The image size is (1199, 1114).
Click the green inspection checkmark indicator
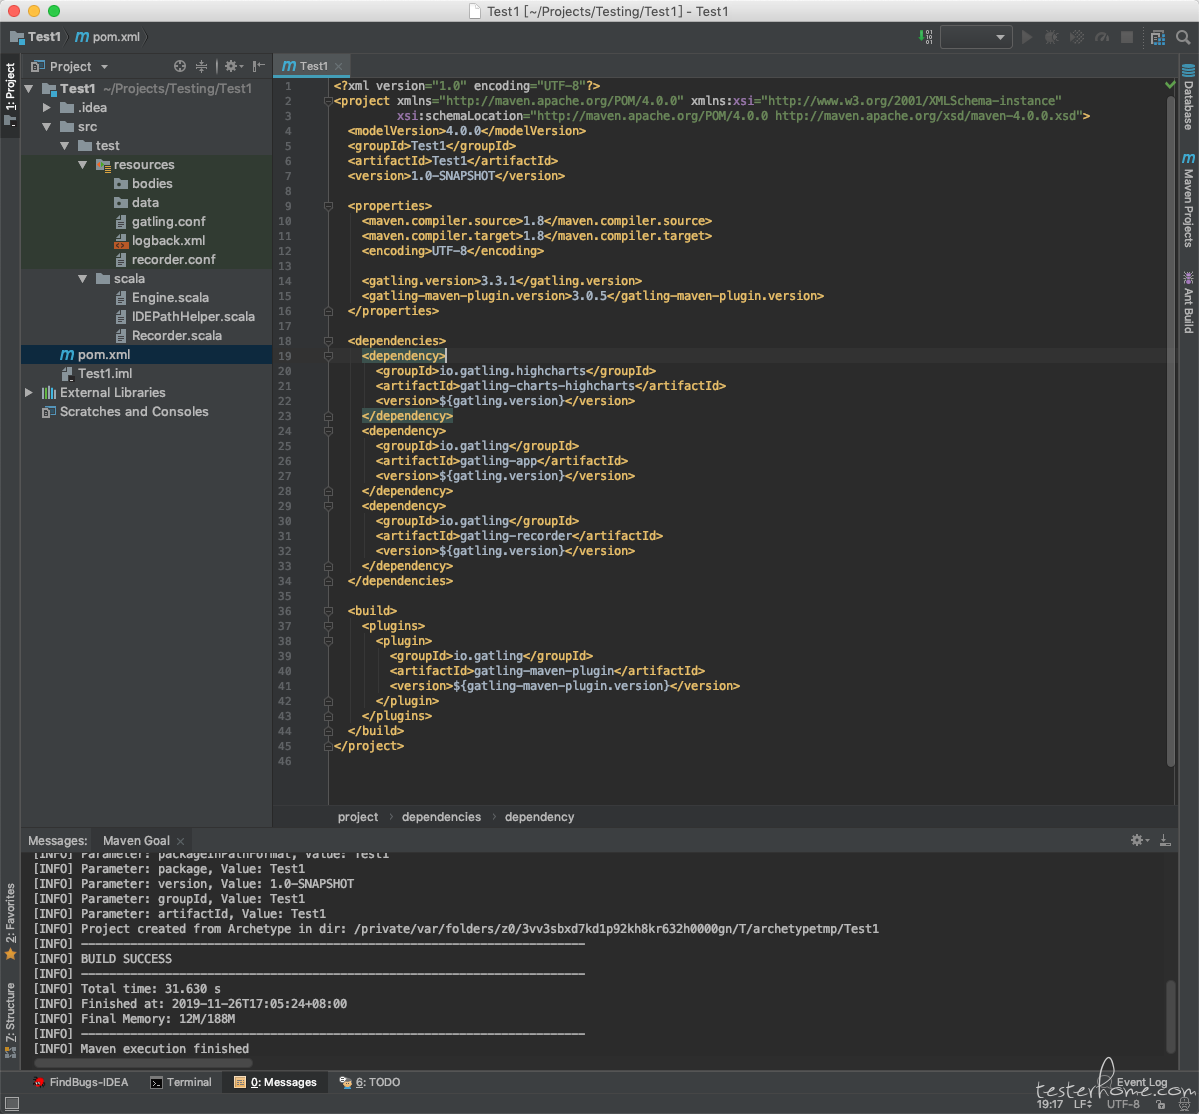(1170, 84)
